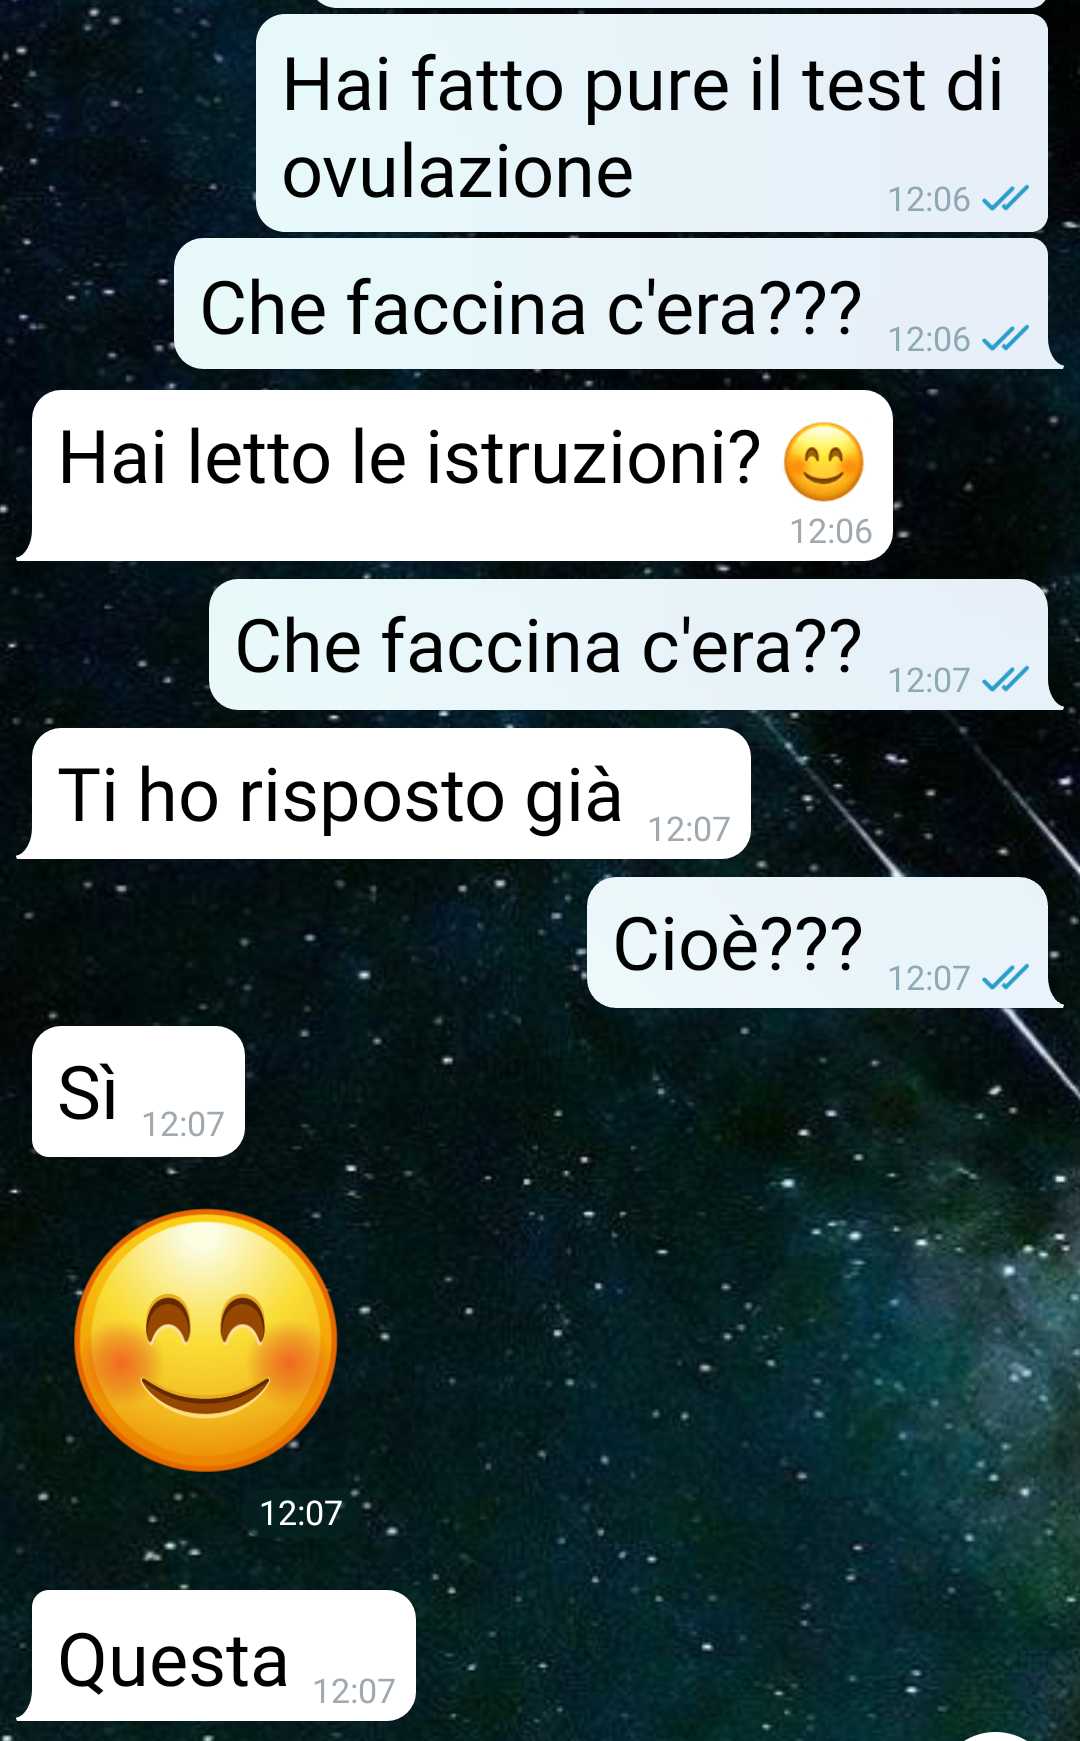Tap the short 'Sì' reply bubble
The height and width of the screenshot is (1741, 1080).
[x=138, y=1091]
